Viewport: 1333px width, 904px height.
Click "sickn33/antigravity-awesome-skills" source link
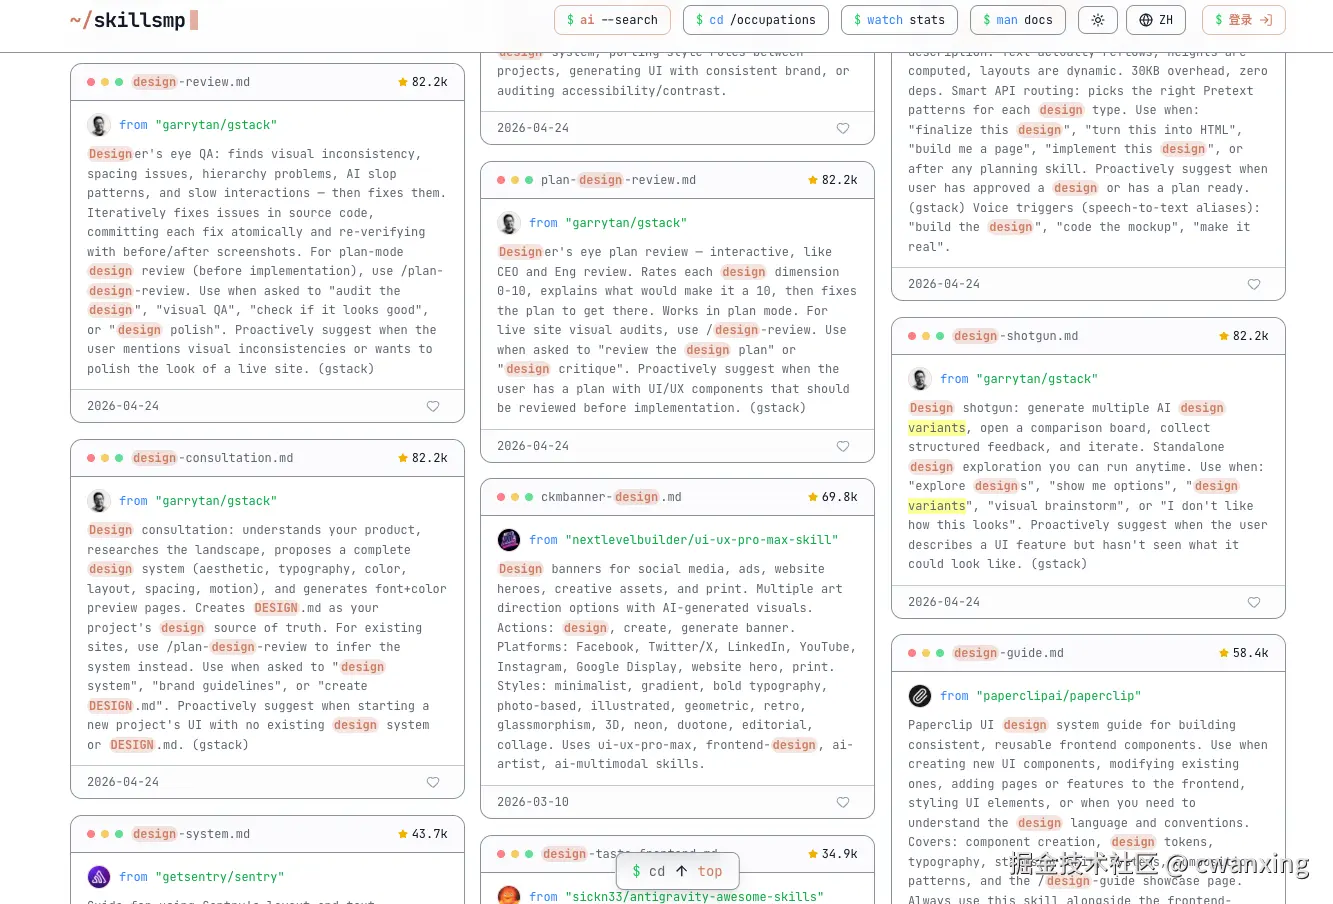[x=695, y=897]
